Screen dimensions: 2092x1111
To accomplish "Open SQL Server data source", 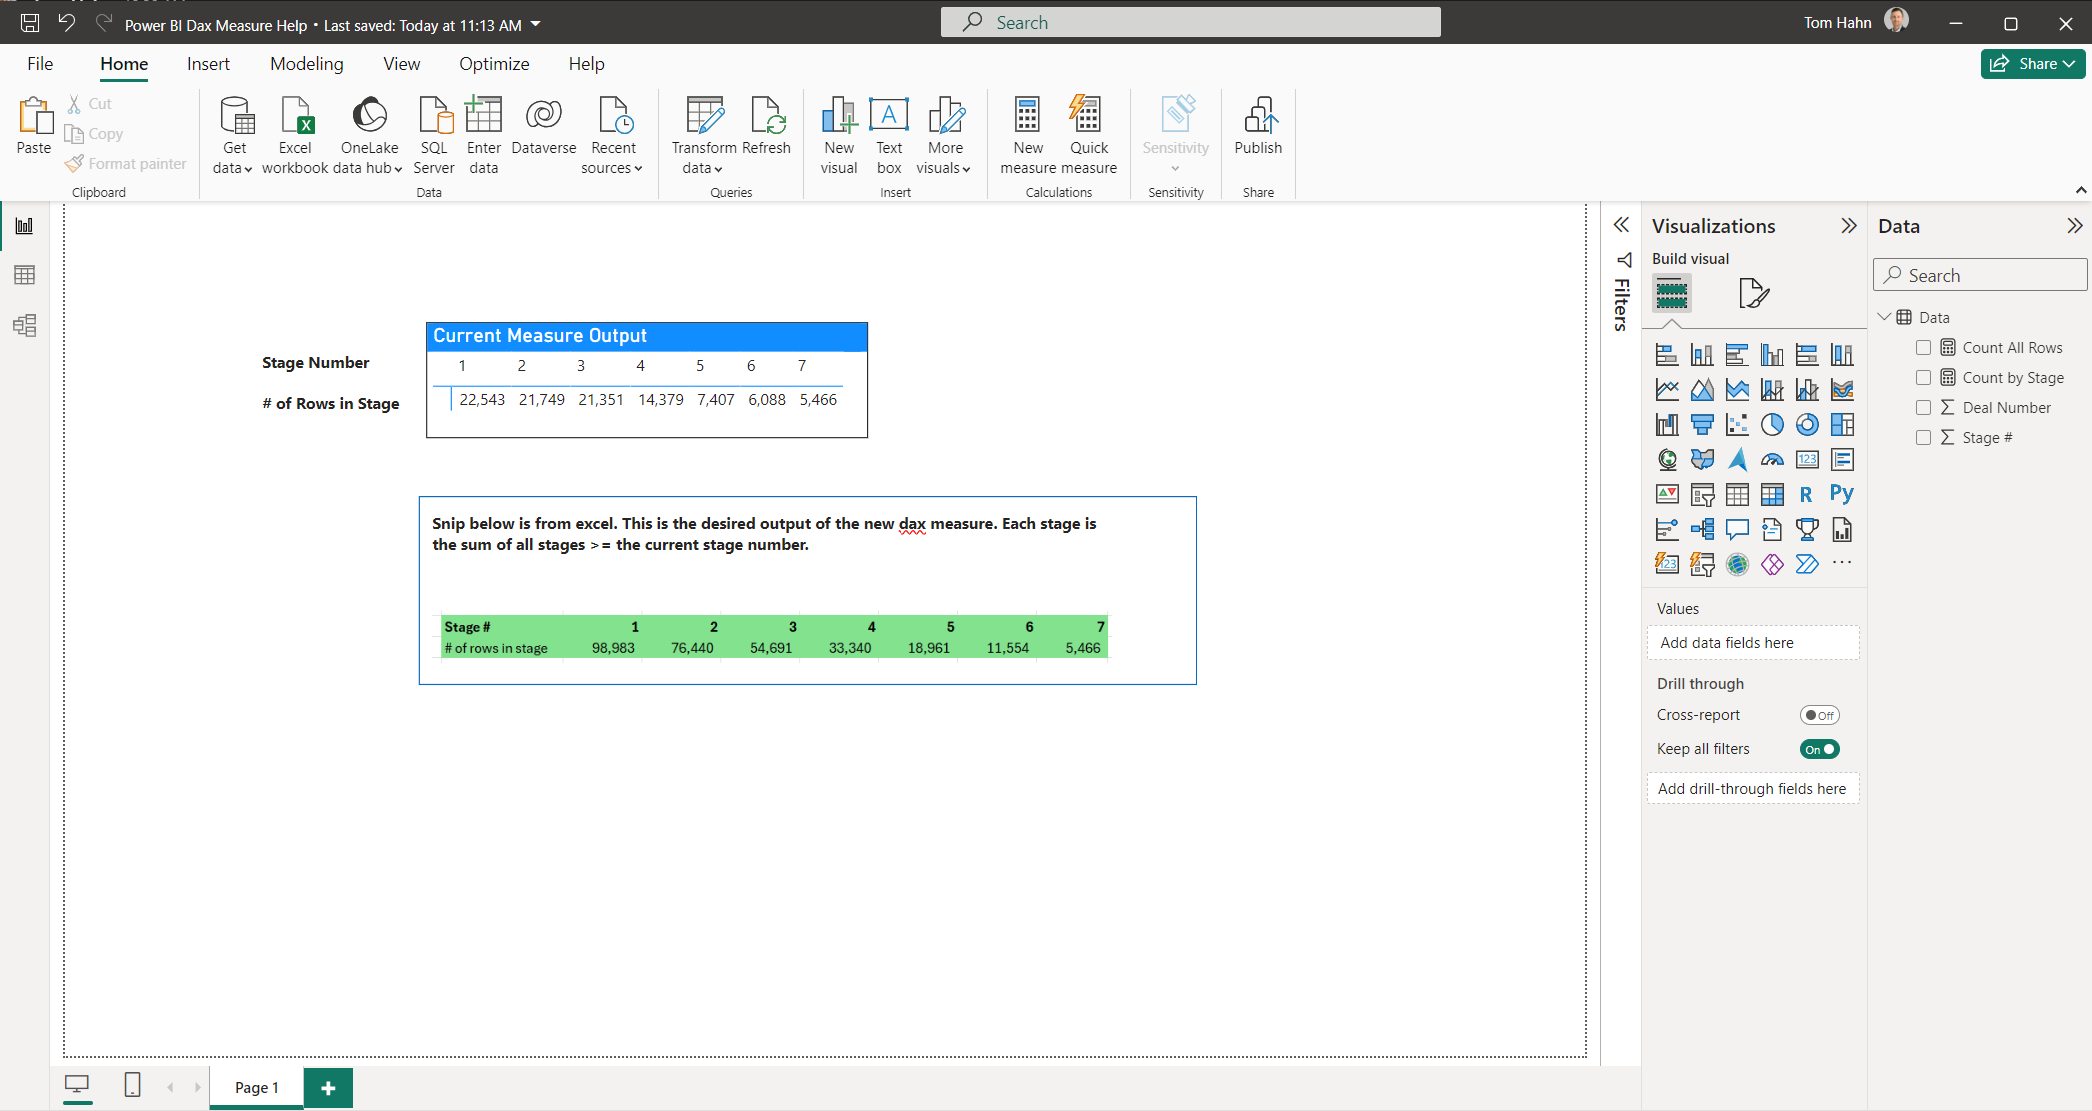I will (x=434, y=135).
